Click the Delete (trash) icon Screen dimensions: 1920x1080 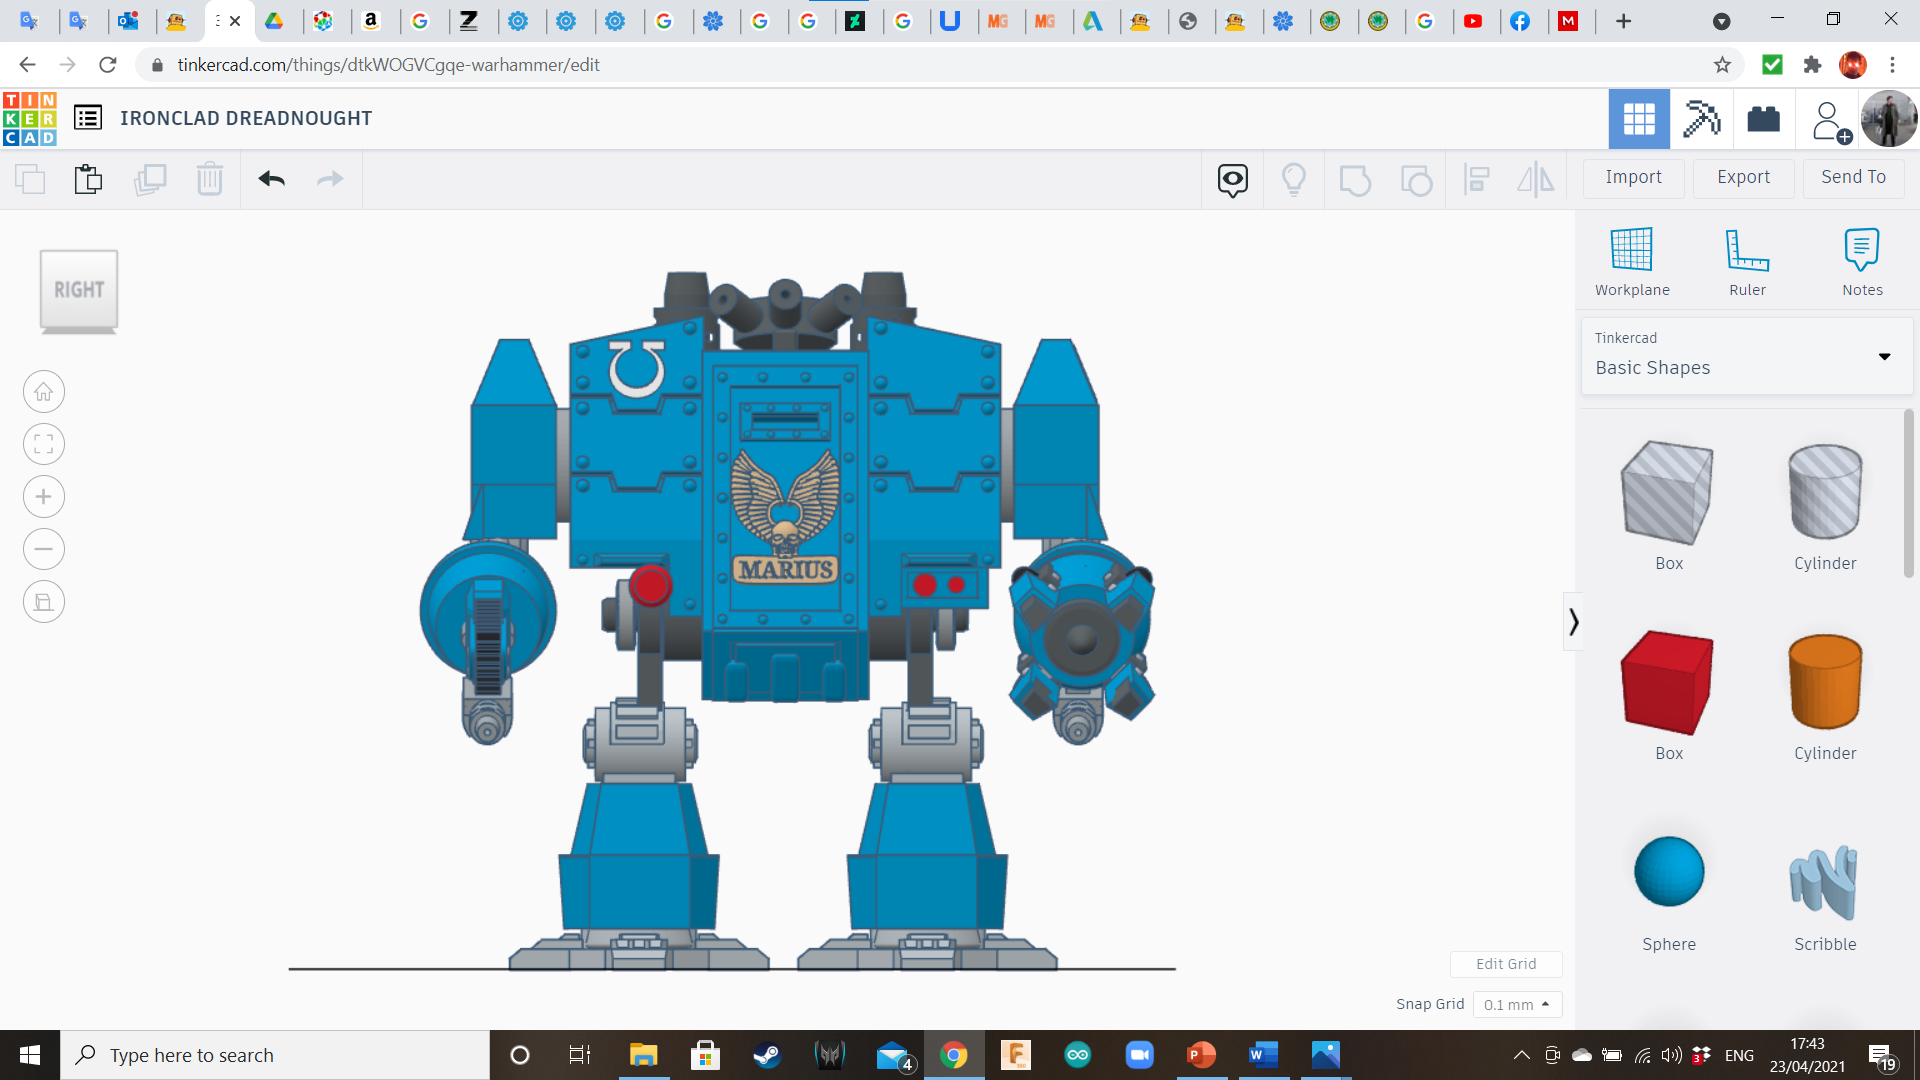(x=209, y=179)
